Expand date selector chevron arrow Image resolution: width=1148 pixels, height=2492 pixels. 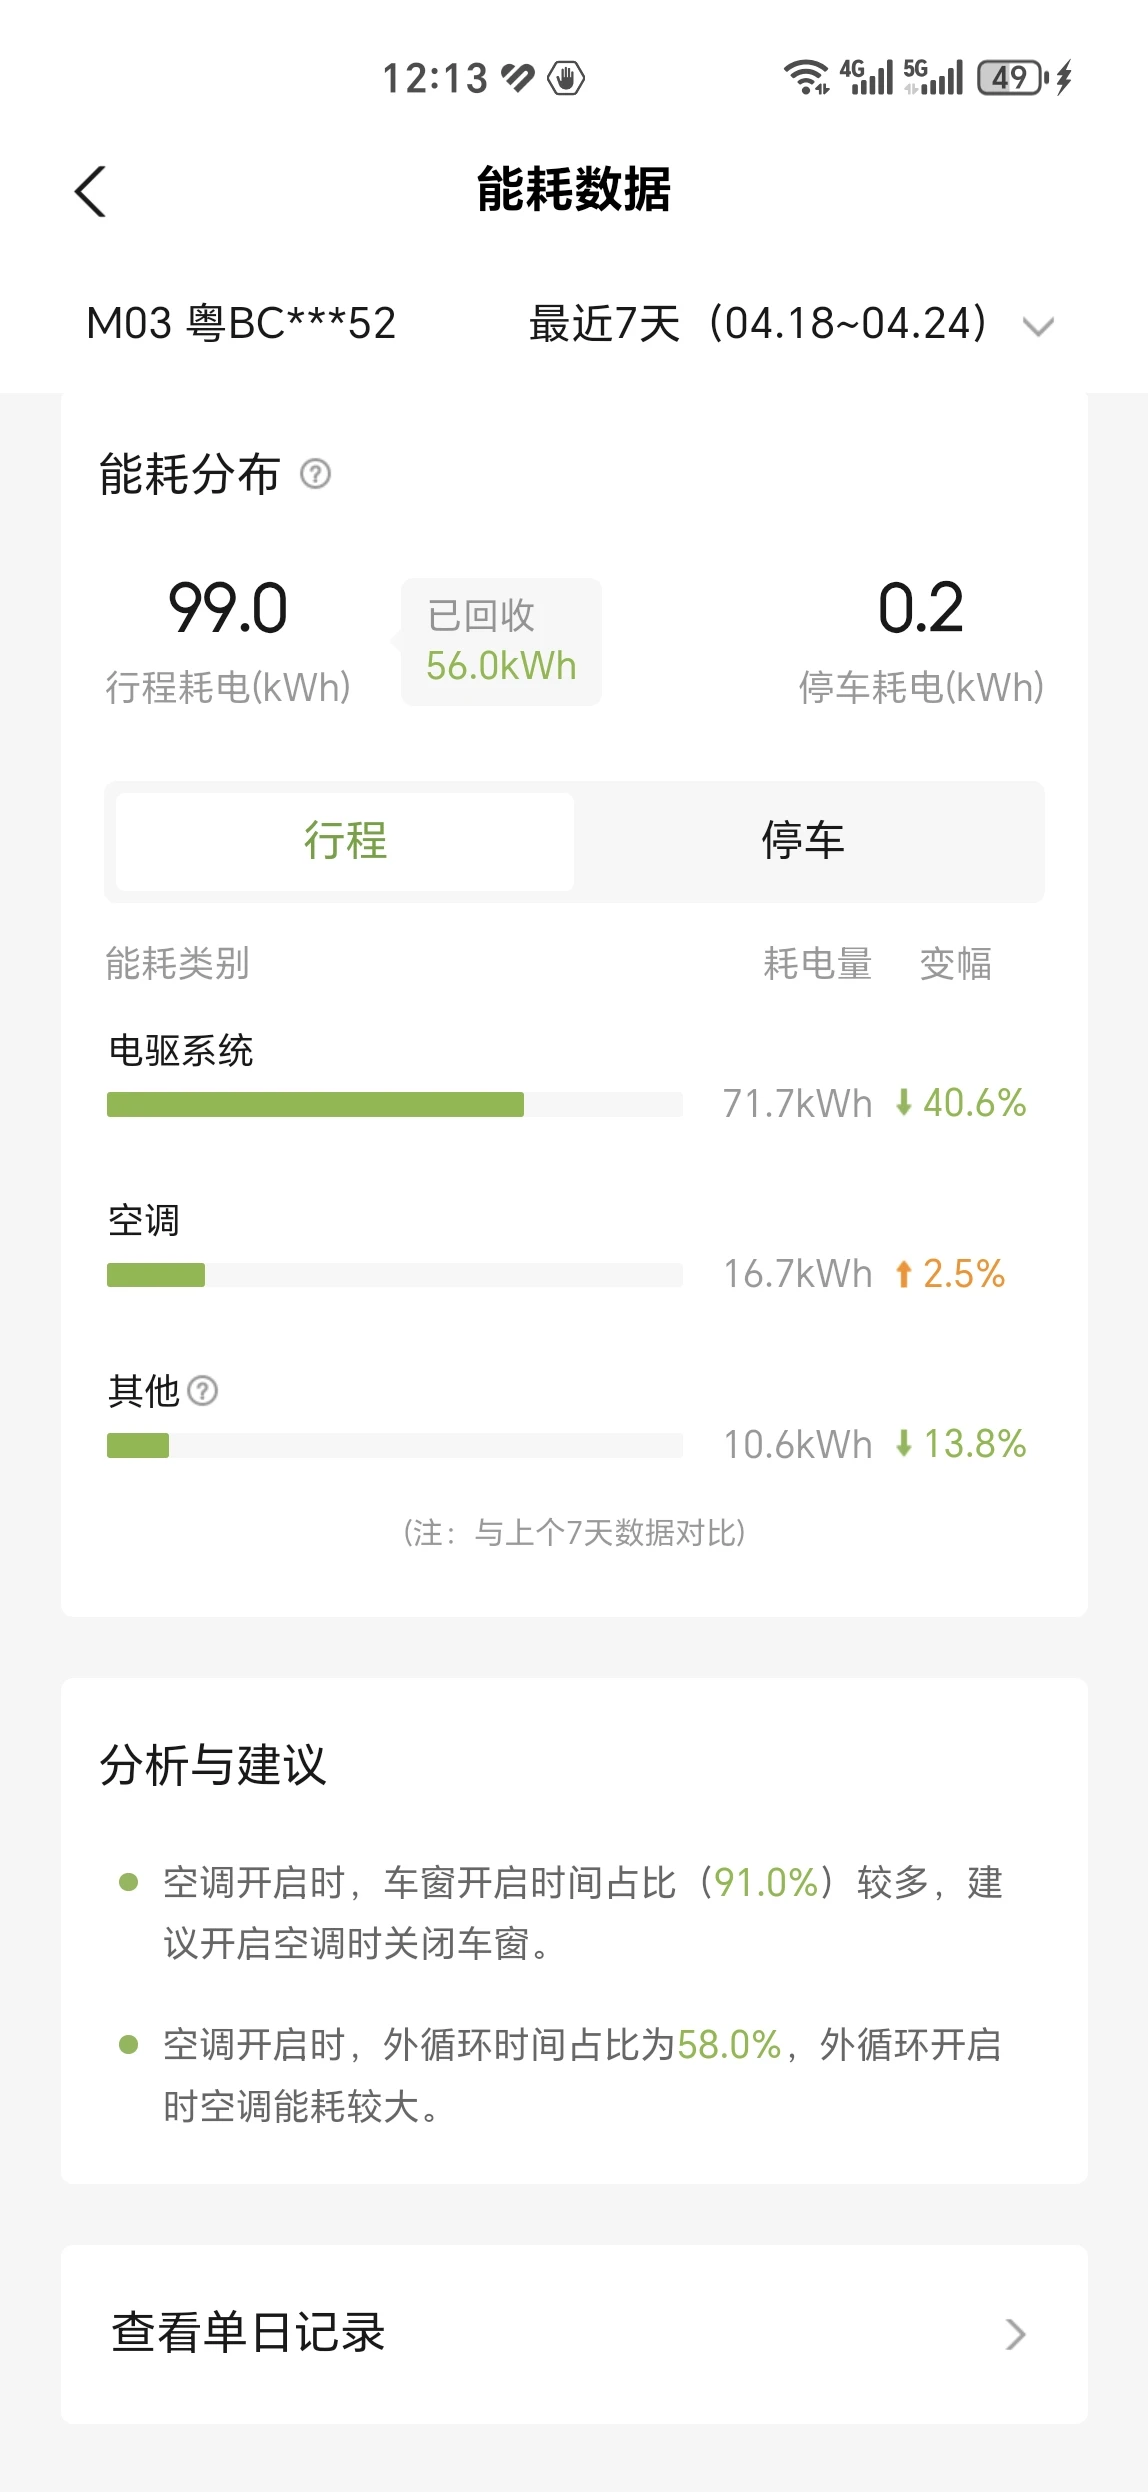tap(1038, 327)
